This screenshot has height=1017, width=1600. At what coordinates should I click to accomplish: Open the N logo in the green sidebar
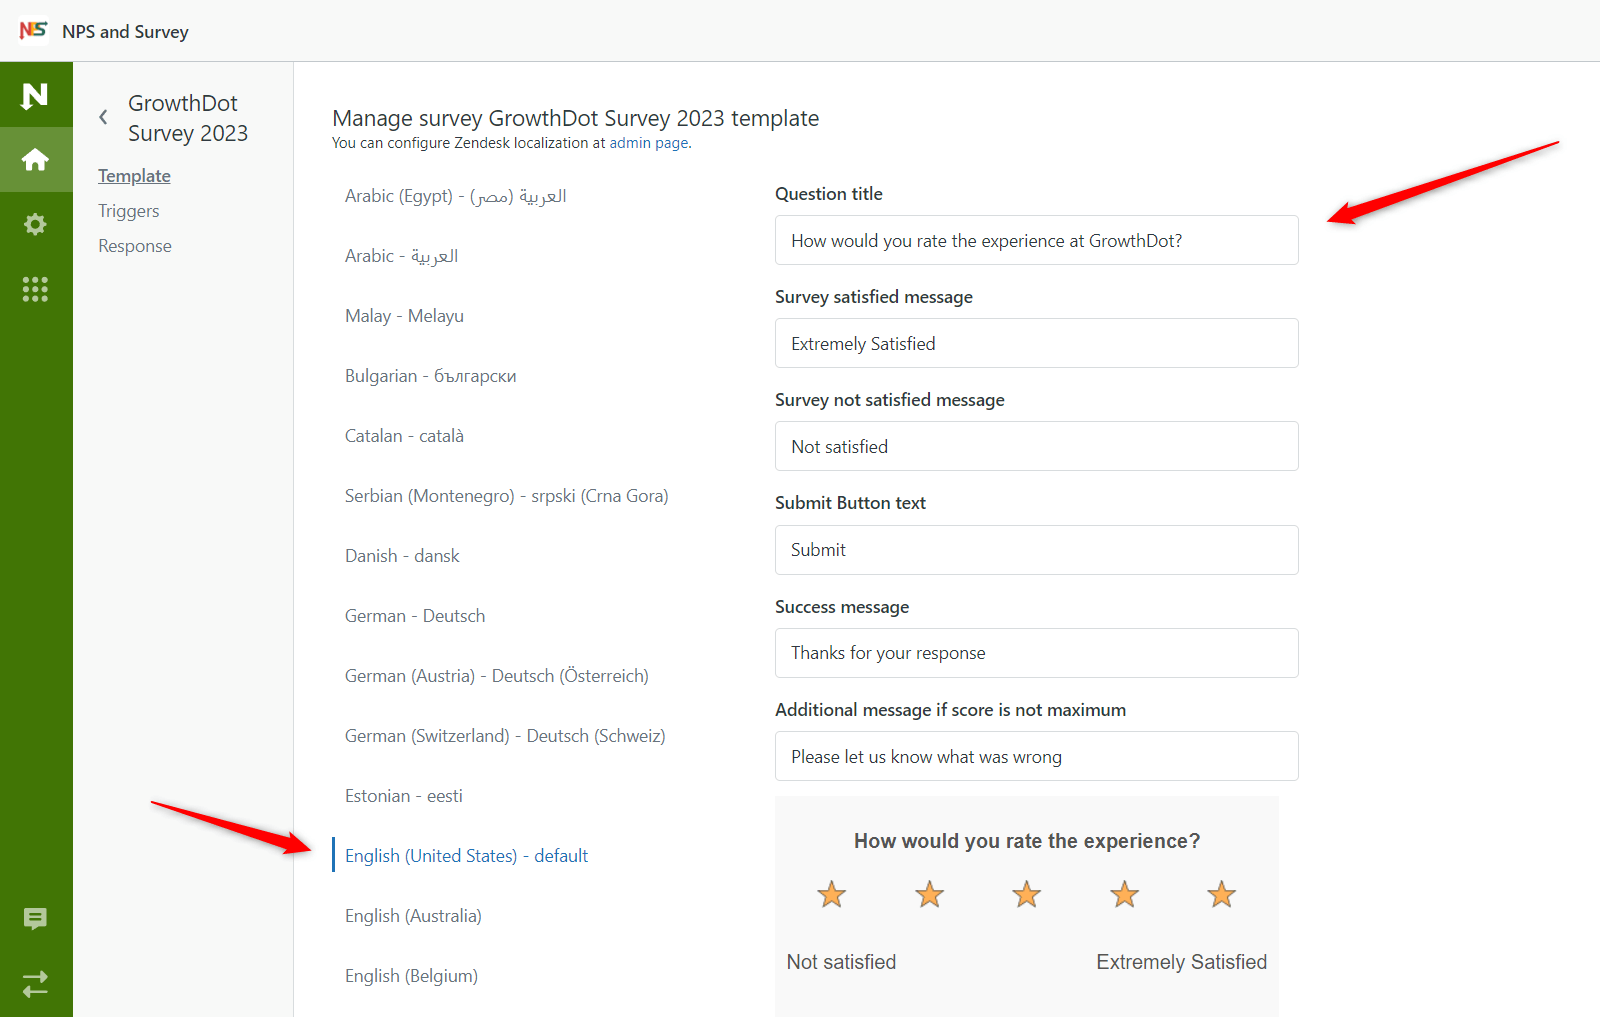click(x=35, y=95)
